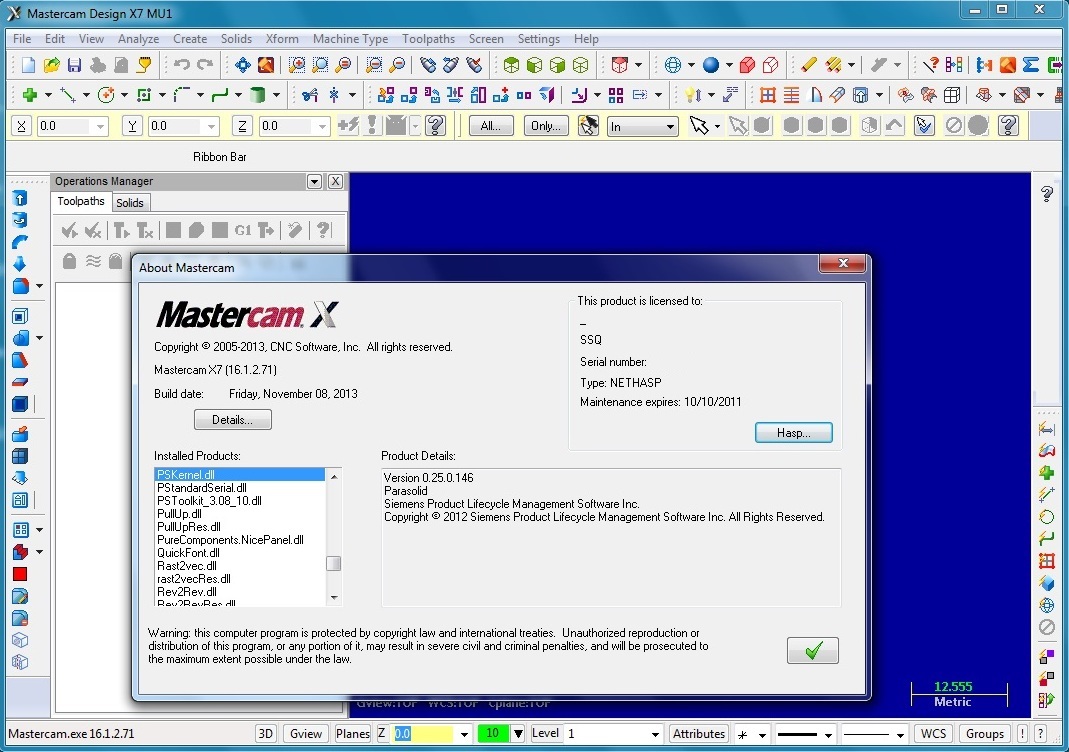1069x752 pixels.
Task: Click the light bulb icon in second toolbar
Action: click(692, 95)
